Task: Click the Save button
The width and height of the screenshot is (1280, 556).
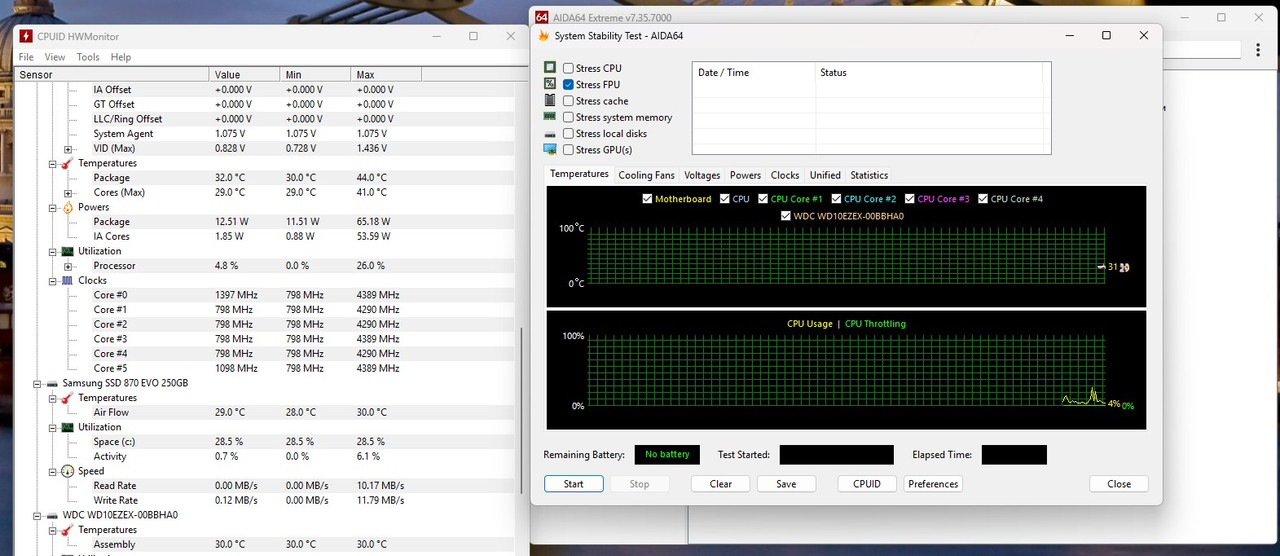Action: pos(786,484)
